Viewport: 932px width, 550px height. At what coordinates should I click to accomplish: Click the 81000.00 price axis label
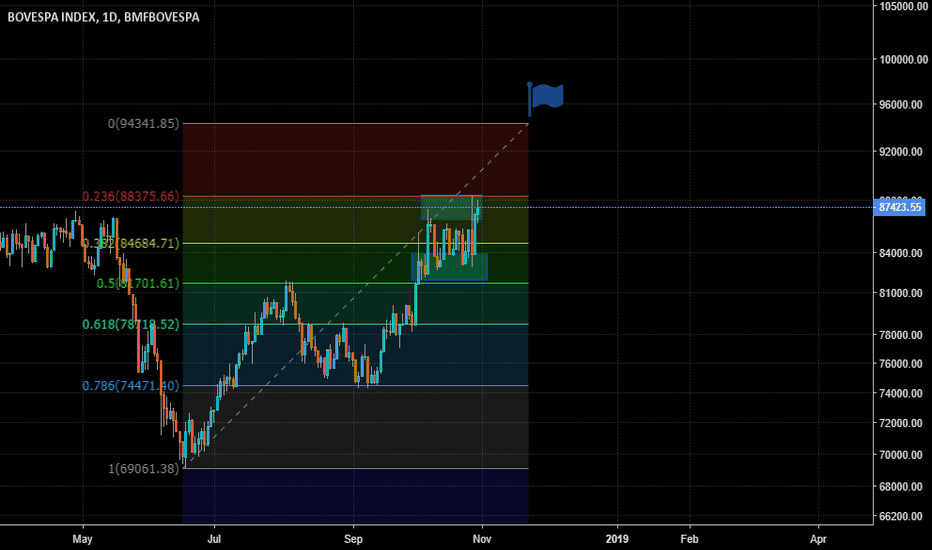901,293
